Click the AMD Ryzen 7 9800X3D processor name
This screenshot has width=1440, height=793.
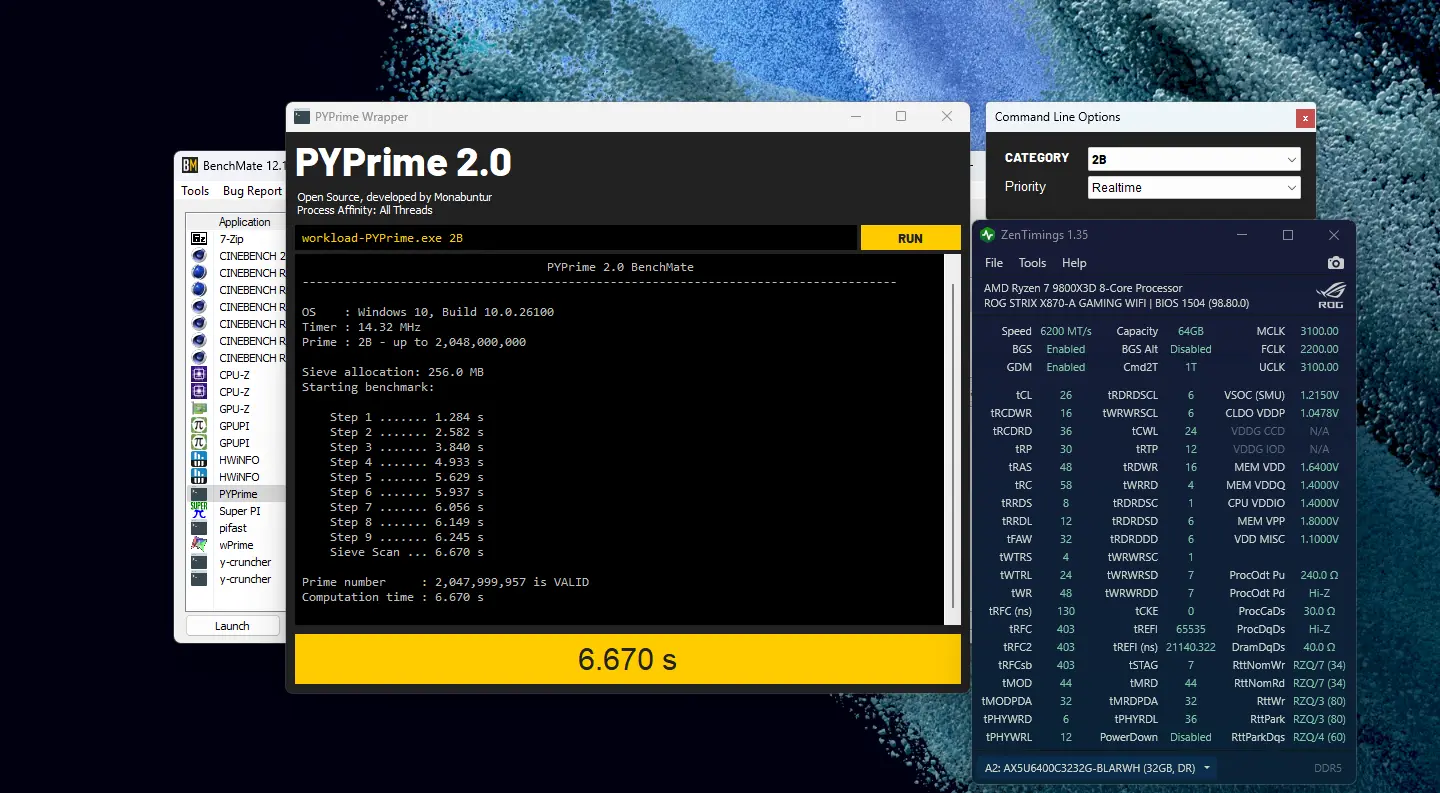pyautogui.click(x=1083, y=288)
